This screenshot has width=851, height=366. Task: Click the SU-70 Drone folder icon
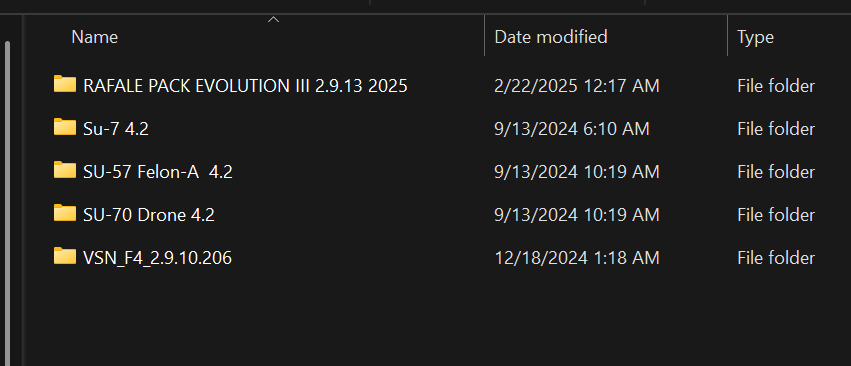(65, 213)
